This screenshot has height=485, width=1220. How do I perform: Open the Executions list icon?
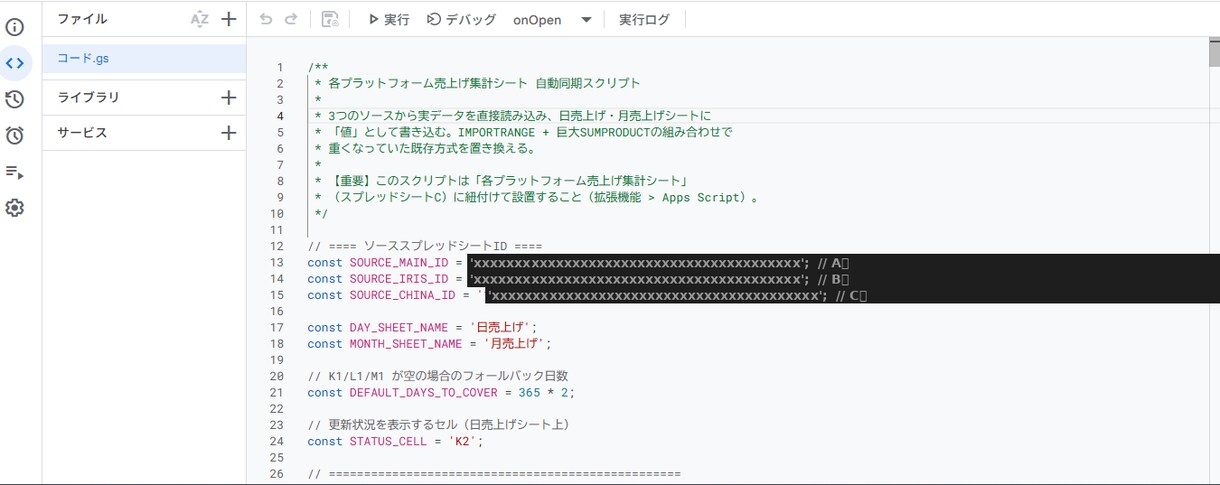[14, 172]
